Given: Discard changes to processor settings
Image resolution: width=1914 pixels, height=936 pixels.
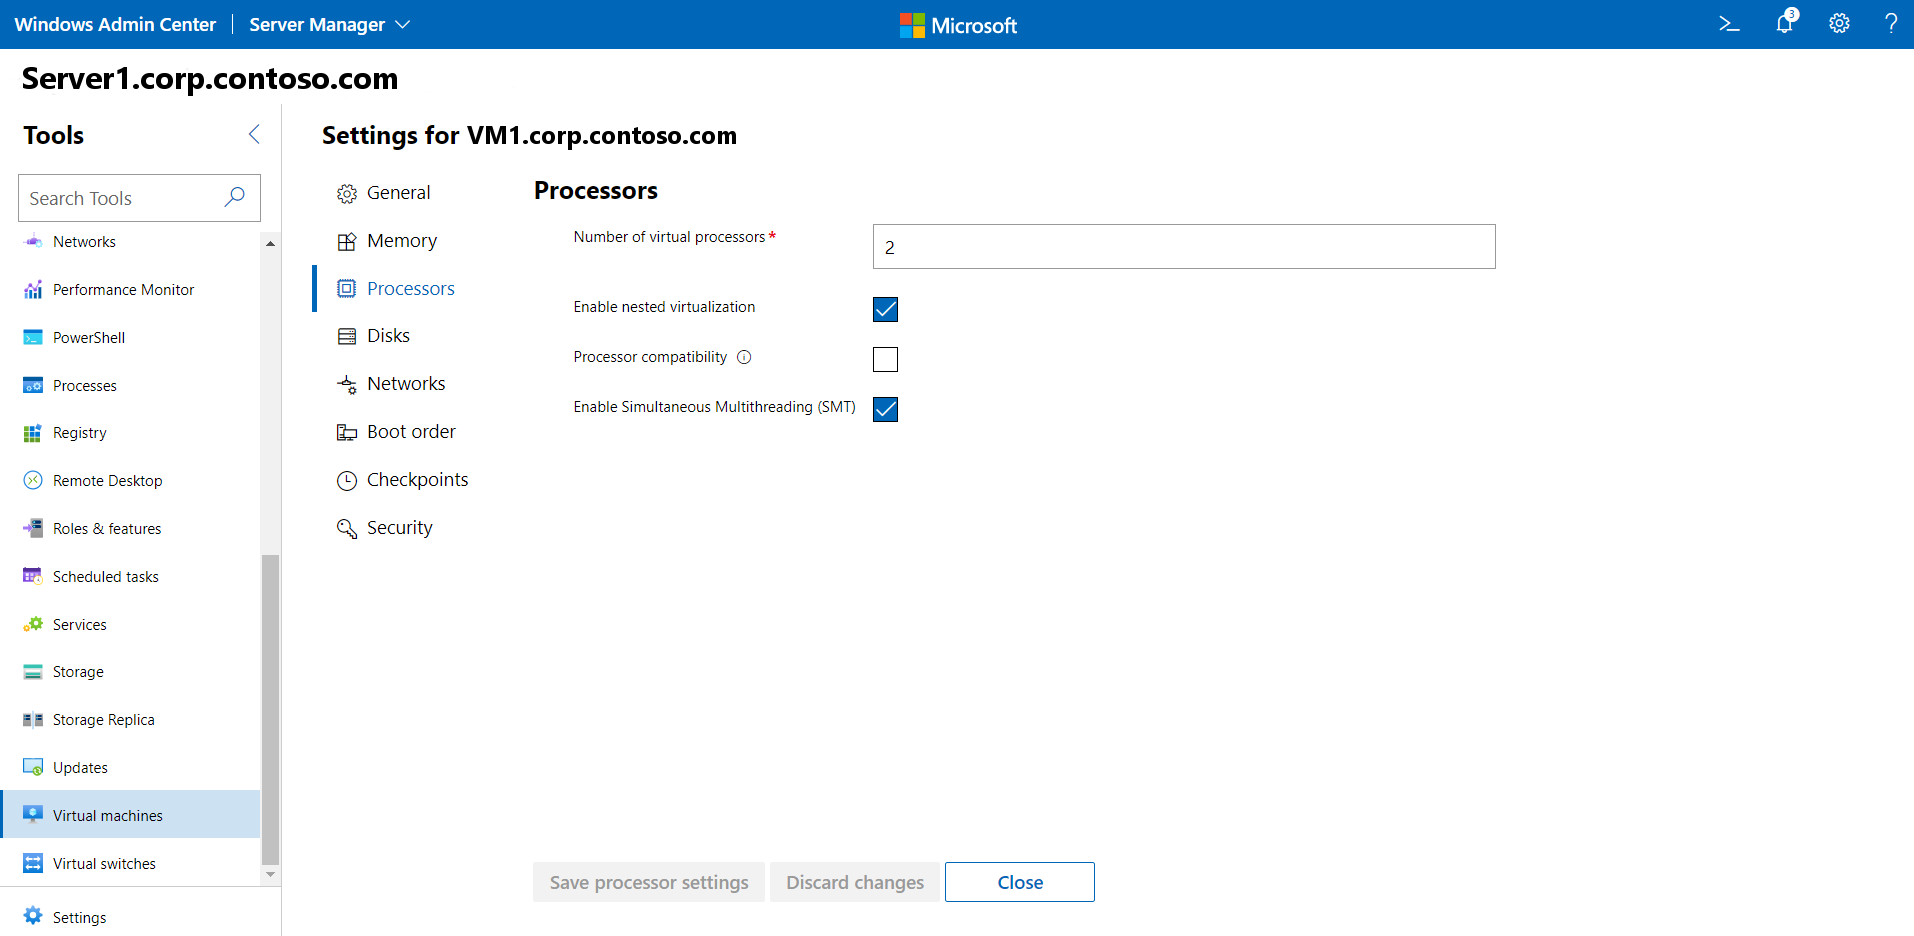Looking at the screenshot, I should pyautogui.click(x=854, y=882).
